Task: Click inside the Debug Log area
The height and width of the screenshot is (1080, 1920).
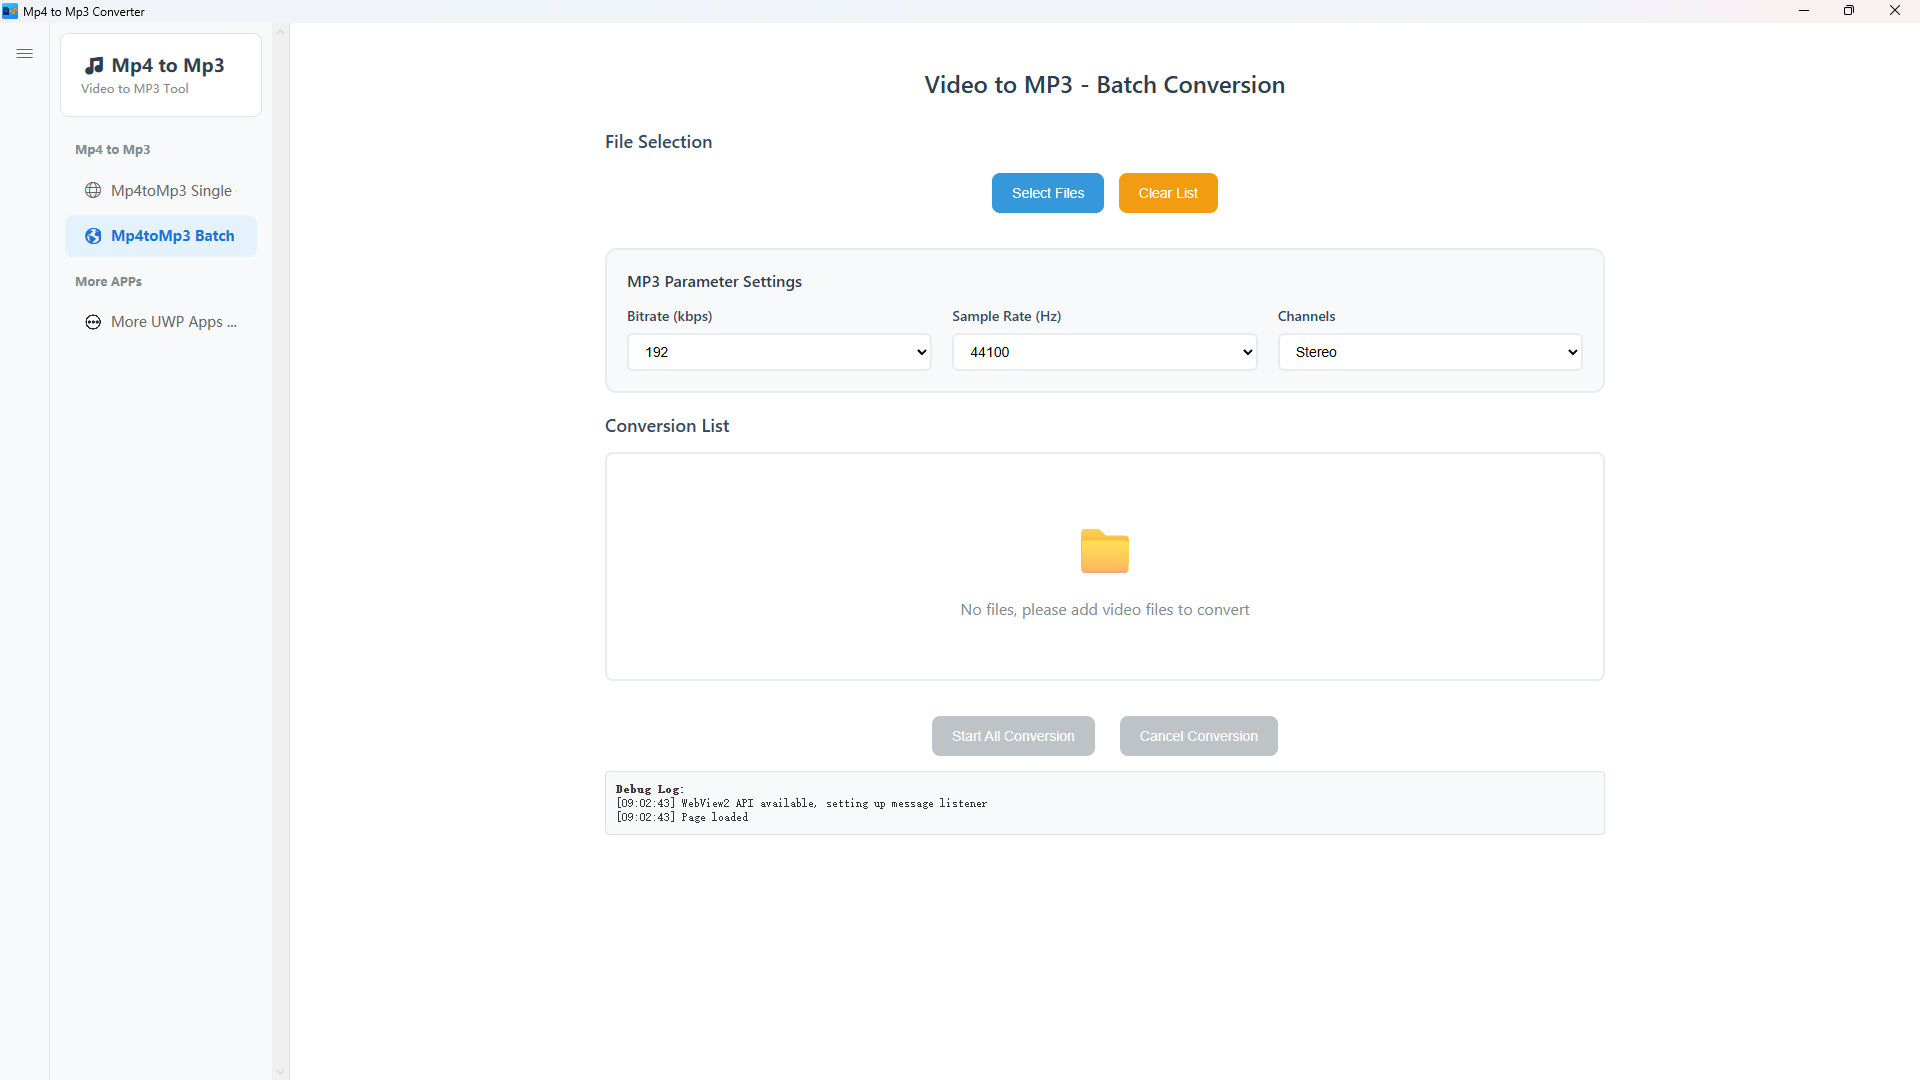Action: pyautogui.click(x=1104, y=802)
